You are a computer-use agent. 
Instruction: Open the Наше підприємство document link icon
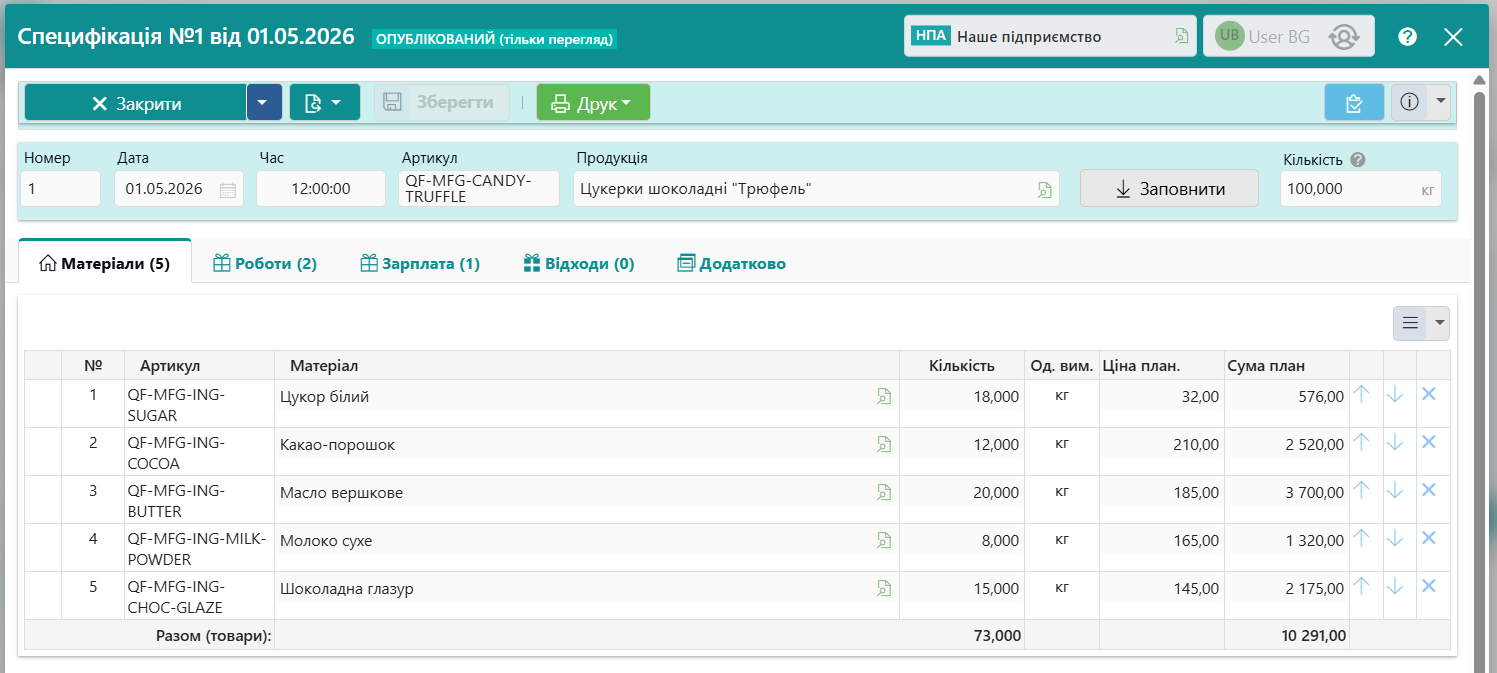click(x=1181, y=37)
